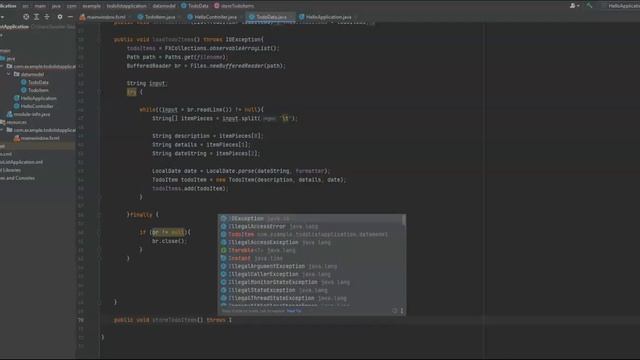Click the TodoData breadcrumb in navigation bar
Viewport: 640px width, 360px height.
tap(195, 6)
